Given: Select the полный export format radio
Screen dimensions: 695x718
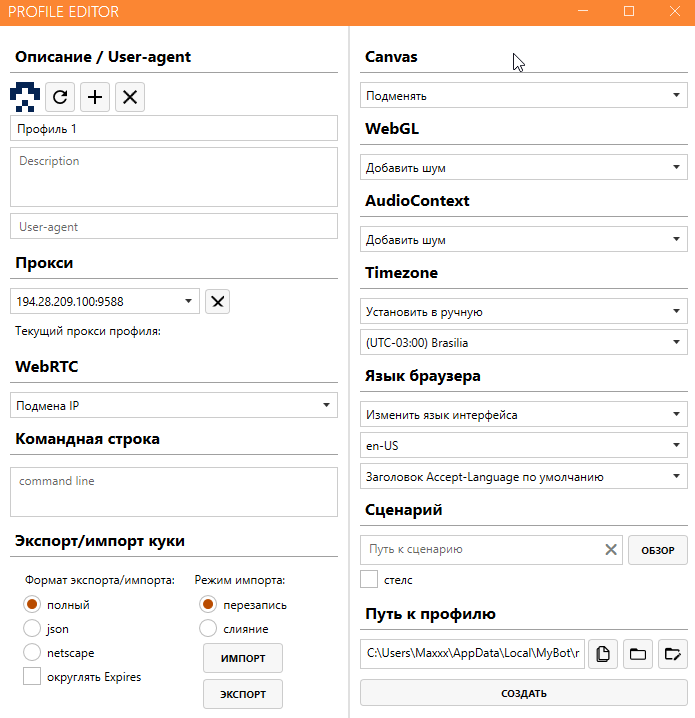Looking at the screenshot, I should point(32,604).
